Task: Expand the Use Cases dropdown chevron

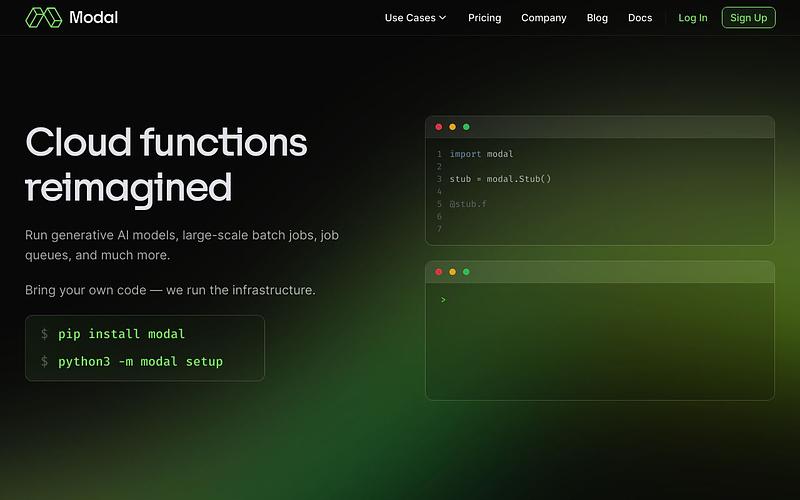Action: [x=442, y=18]
